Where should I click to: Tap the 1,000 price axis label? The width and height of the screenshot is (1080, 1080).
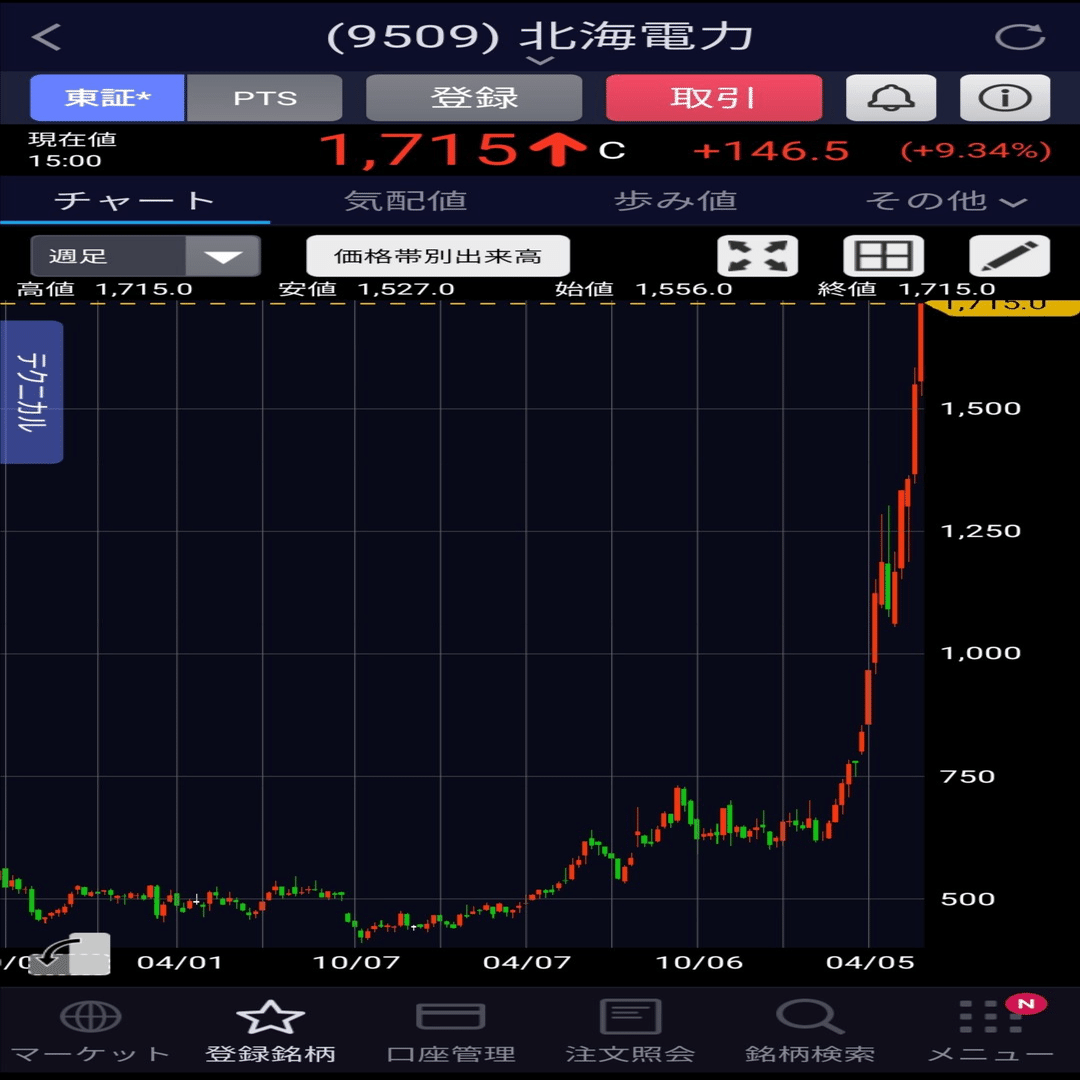pos(980,653)
